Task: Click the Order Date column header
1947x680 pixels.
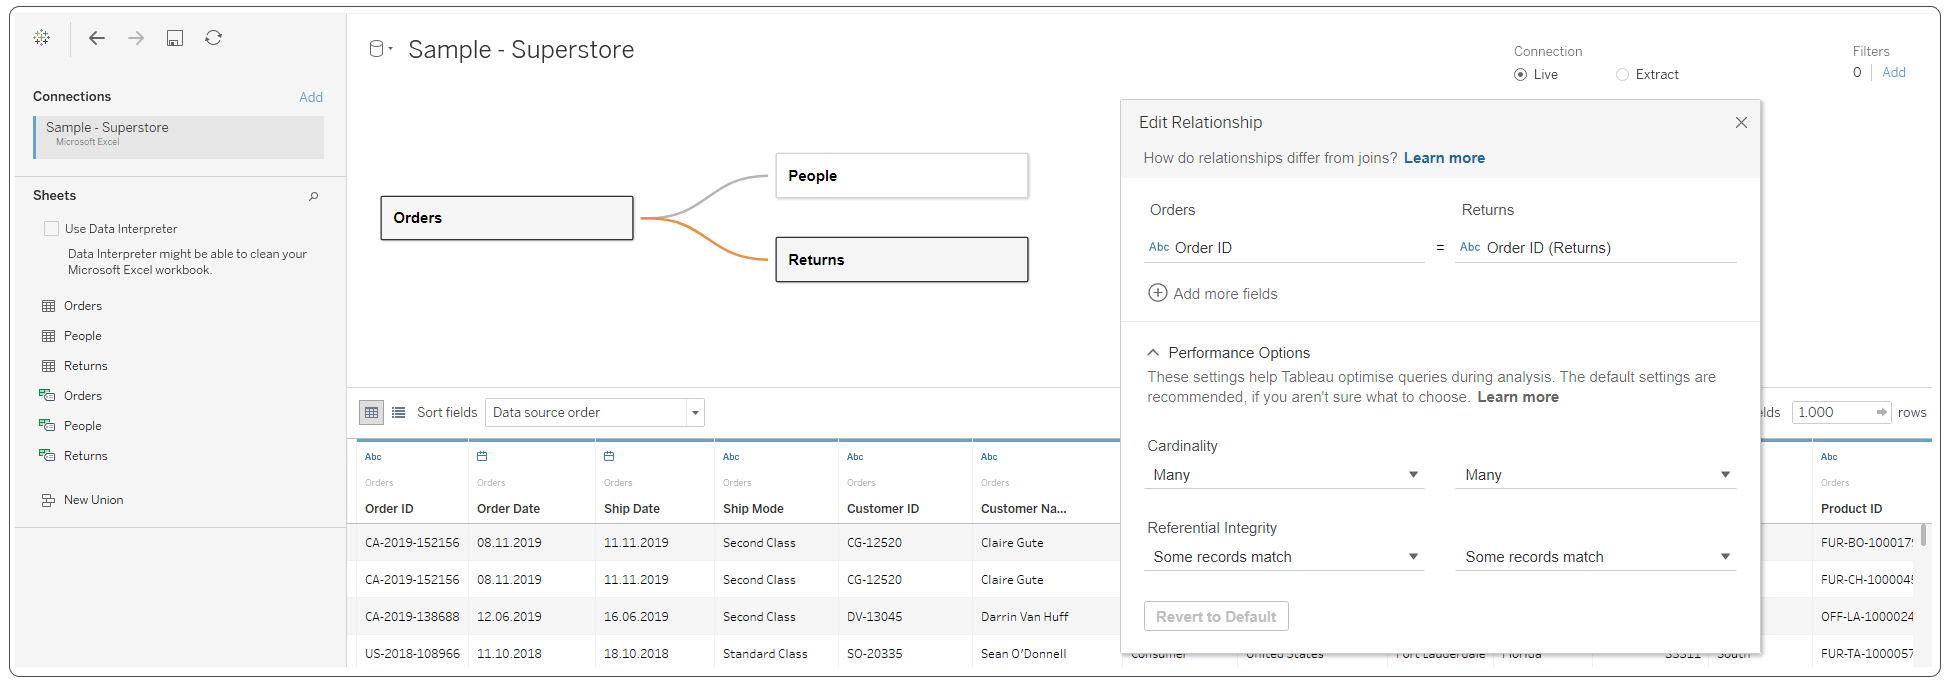Action: pos(508,509)
